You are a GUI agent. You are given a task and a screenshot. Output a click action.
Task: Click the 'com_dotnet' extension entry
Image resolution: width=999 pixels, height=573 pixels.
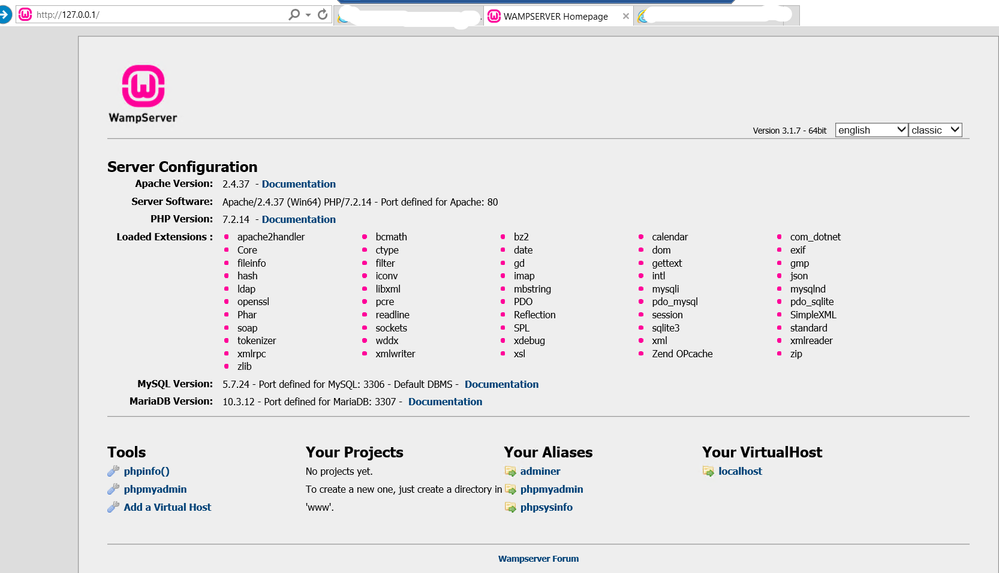tap(816, 236)
